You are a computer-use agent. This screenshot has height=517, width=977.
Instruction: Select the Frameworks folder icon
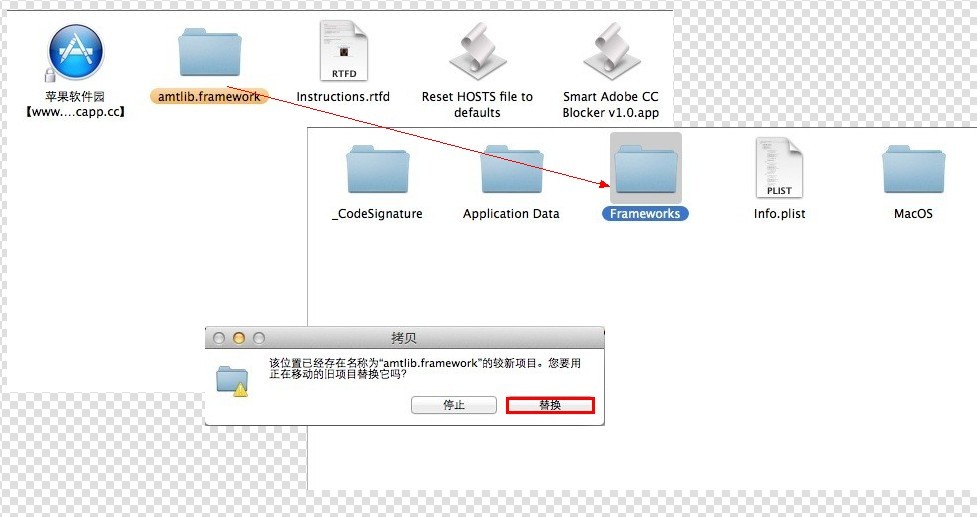click(646, 169)
